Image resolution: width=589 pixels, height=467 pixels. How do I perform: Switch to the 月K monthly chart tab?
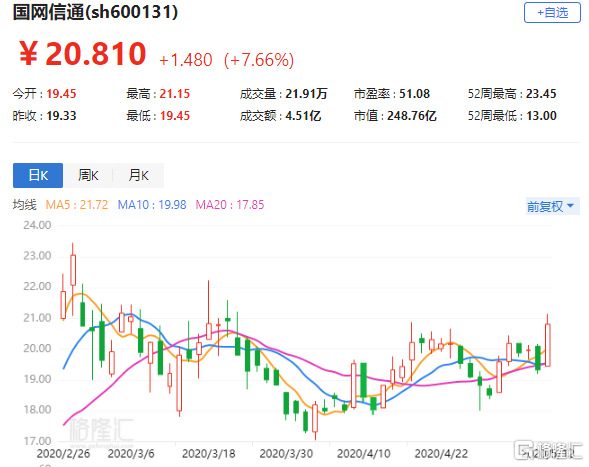tap(138, 175)
